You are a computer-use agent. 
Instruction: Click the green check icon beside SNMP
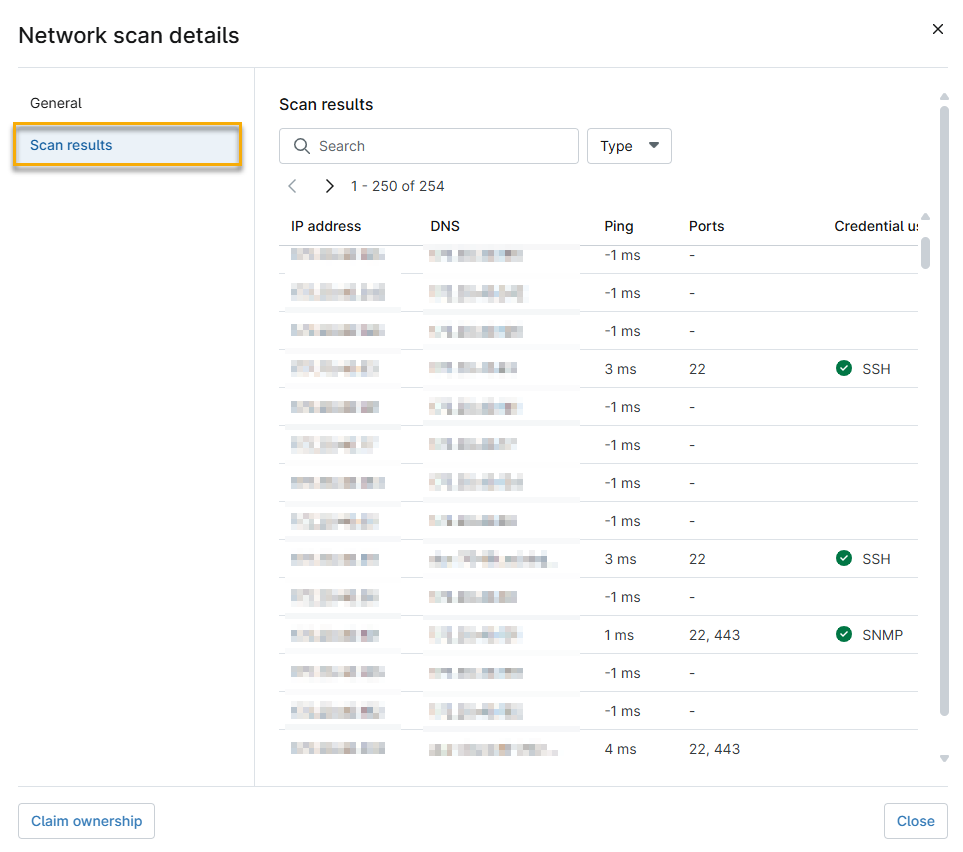coord(844,635)
